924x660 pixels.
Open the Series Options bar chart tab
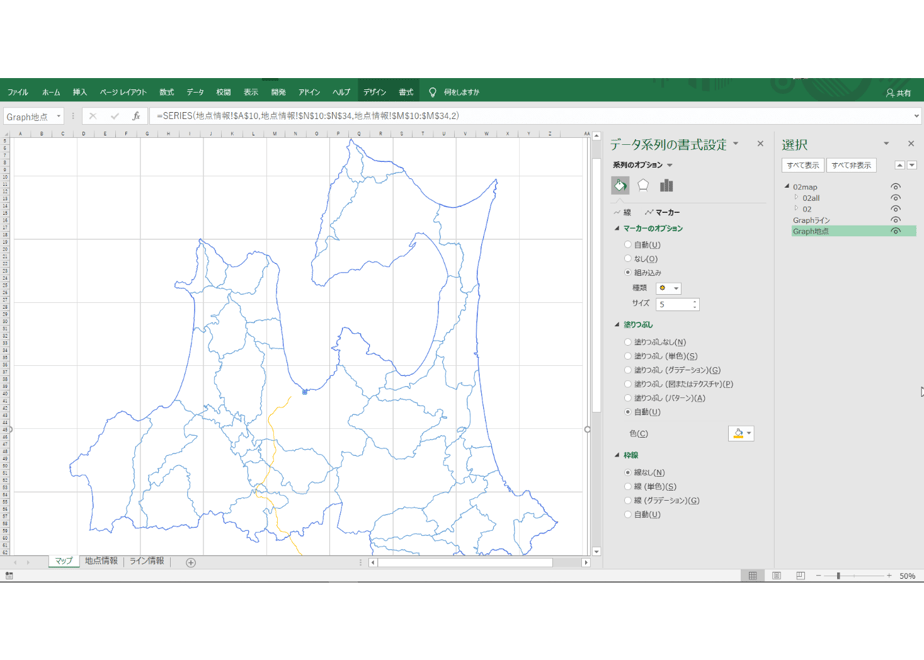[666, 186]
